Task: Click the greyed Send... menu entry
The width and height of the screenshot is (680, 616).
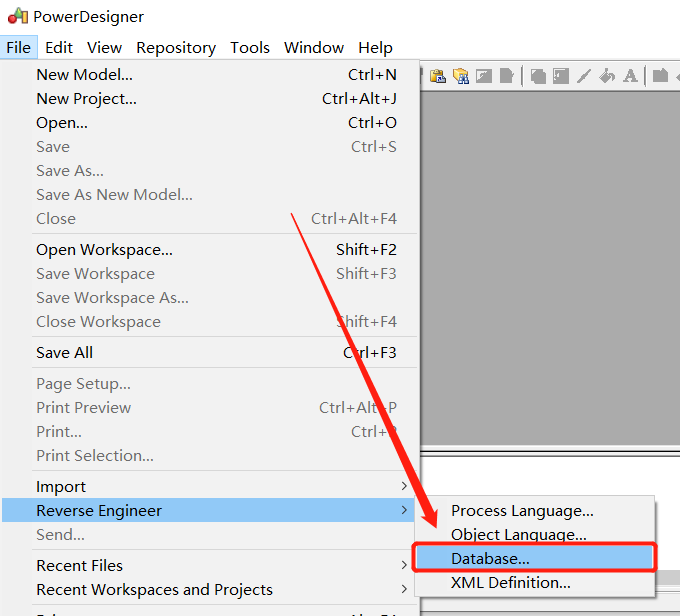Action: [210, 534]
